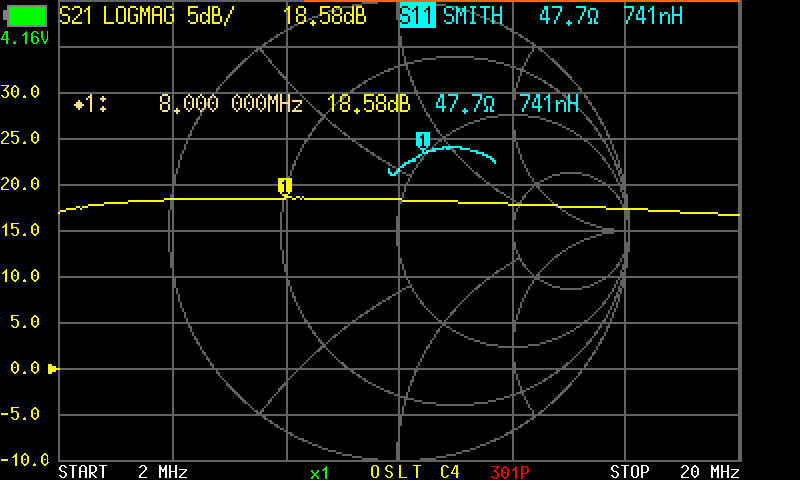Click the -10.0 Y-axis scale label
800x480 pixels.
pyautogui.click(x=24, y=460)
